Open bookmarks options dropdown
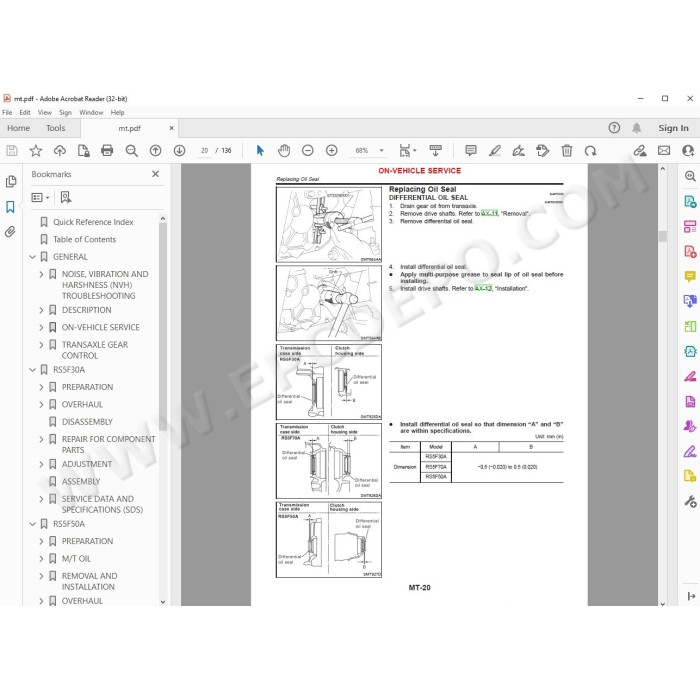700x700 pixels. tap(40, 197)
